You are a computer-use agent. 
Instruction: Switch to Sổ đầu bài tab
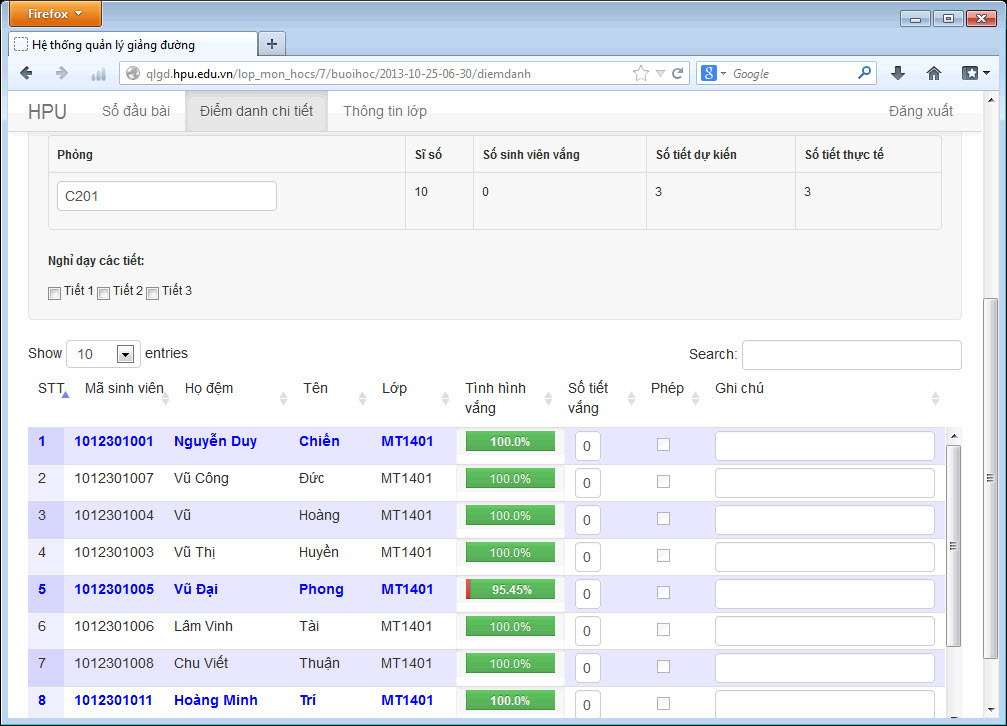(x=136, y=111)
